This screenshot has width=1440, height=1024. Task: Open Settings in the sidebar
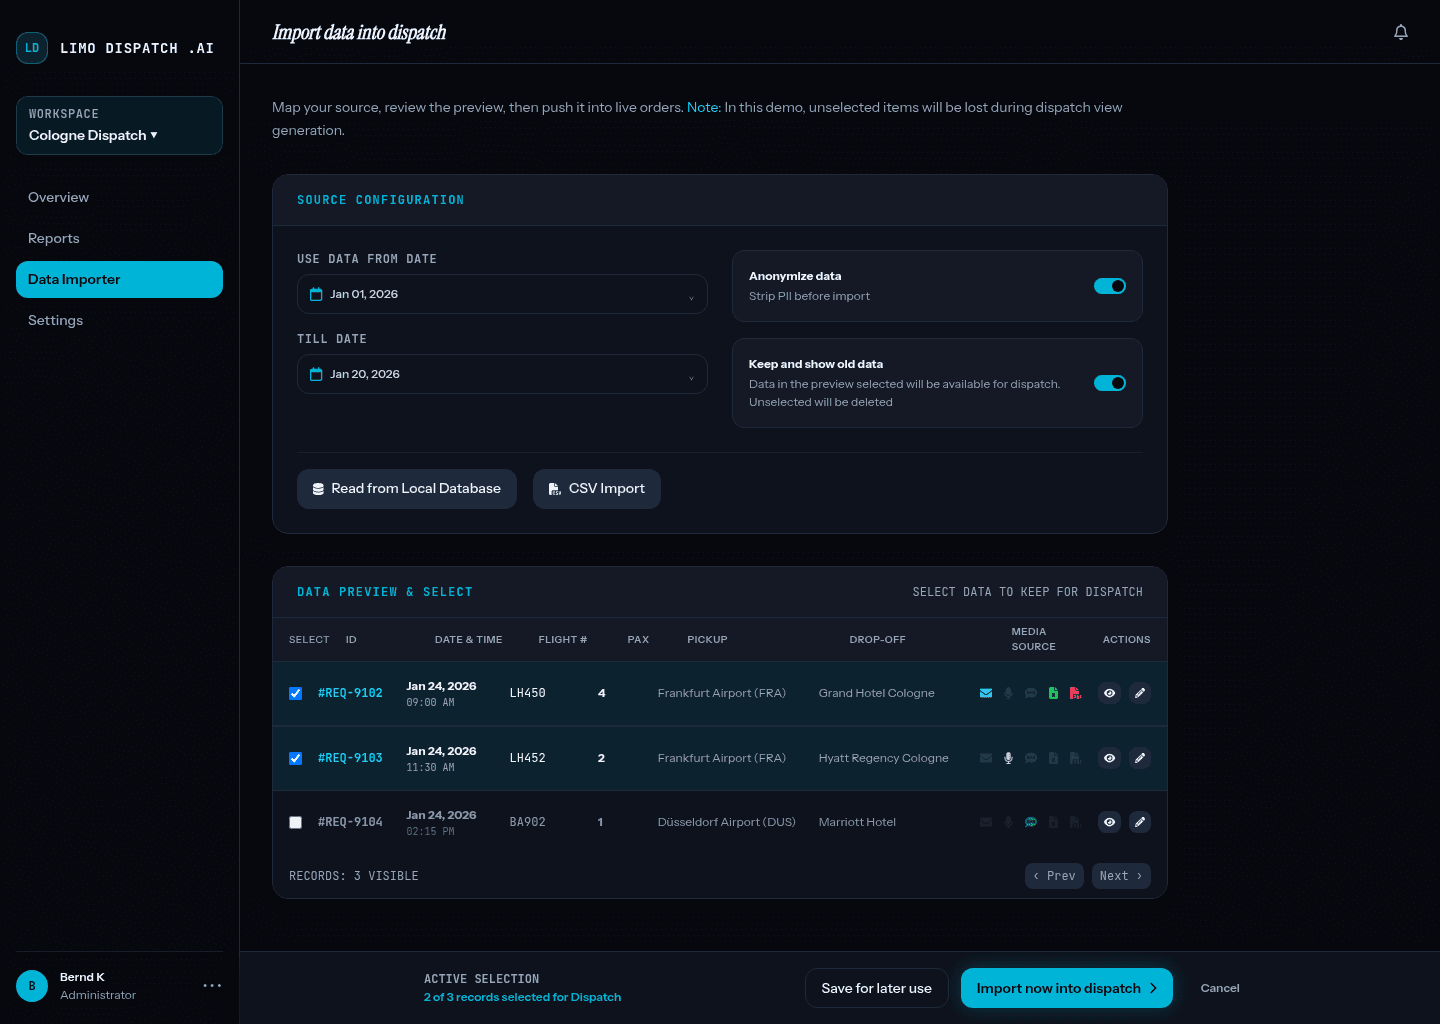[x=119, y=320]
